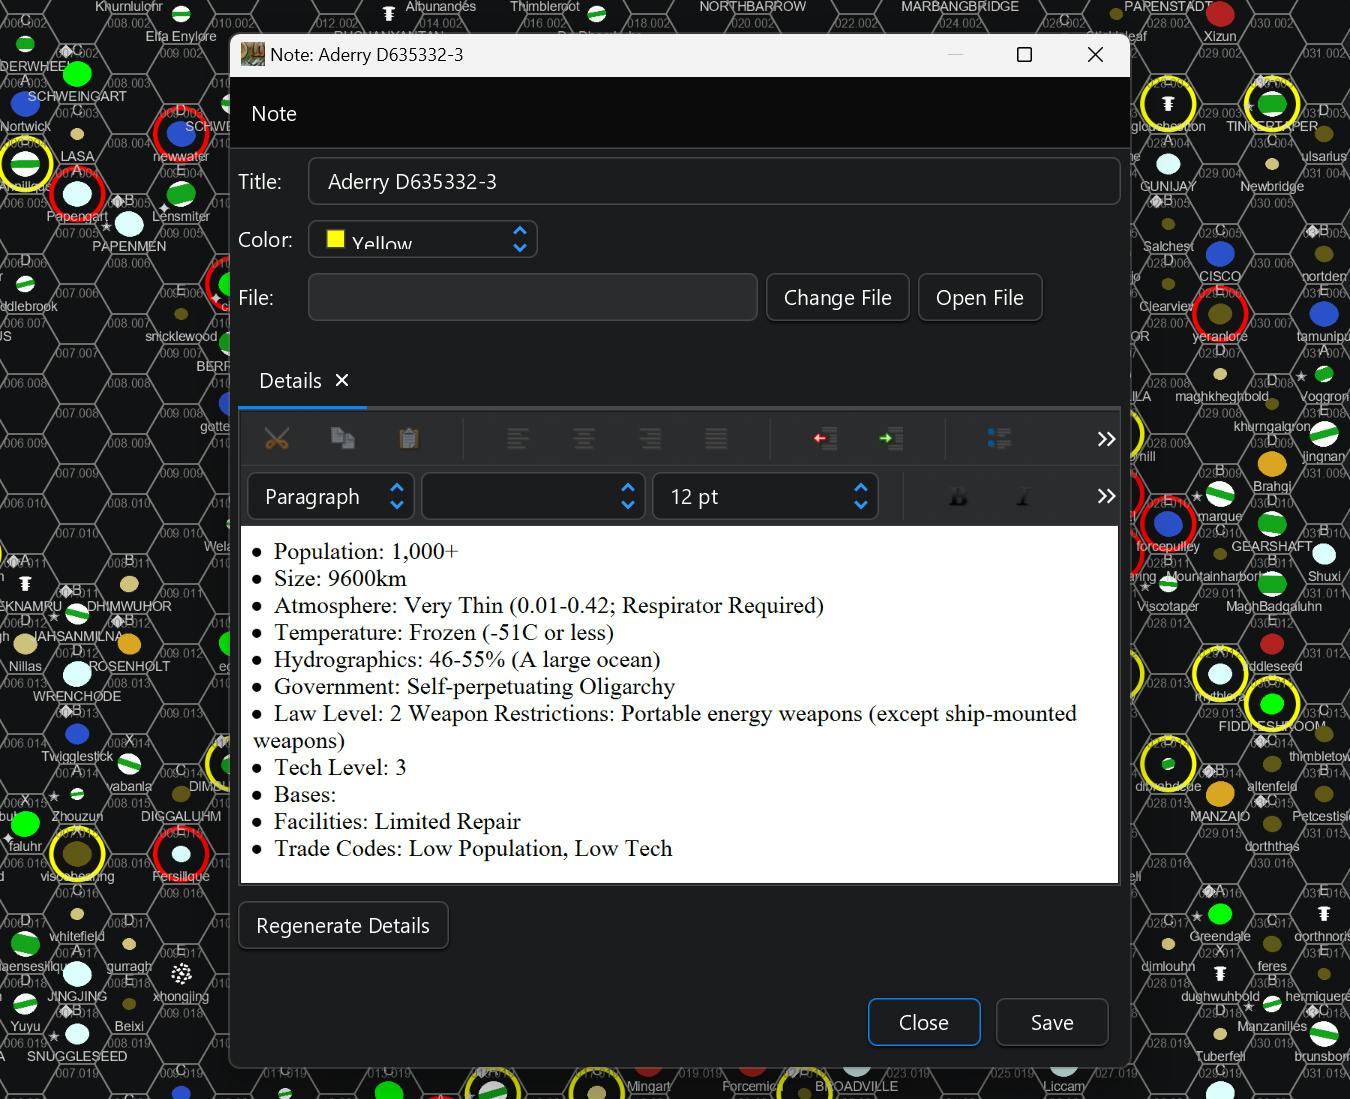The width and height of the screenshot is (1350, 1099).
Task: Right-align text using toolbar icon
Action: 650,438
